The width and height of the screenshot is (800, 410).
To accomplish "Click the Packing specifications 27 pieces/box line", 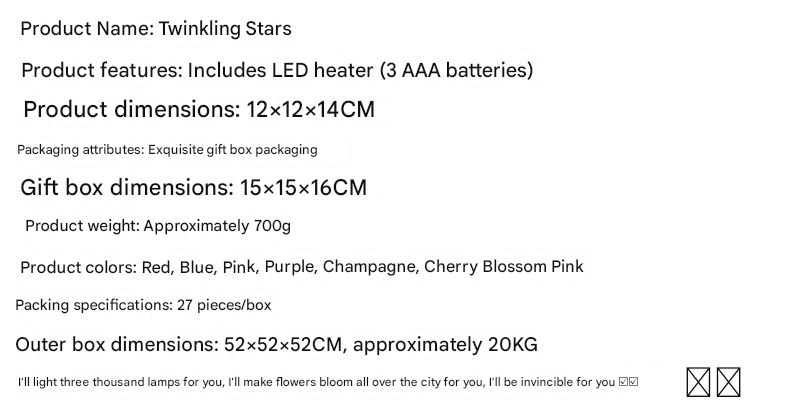I will pos(143,305).
